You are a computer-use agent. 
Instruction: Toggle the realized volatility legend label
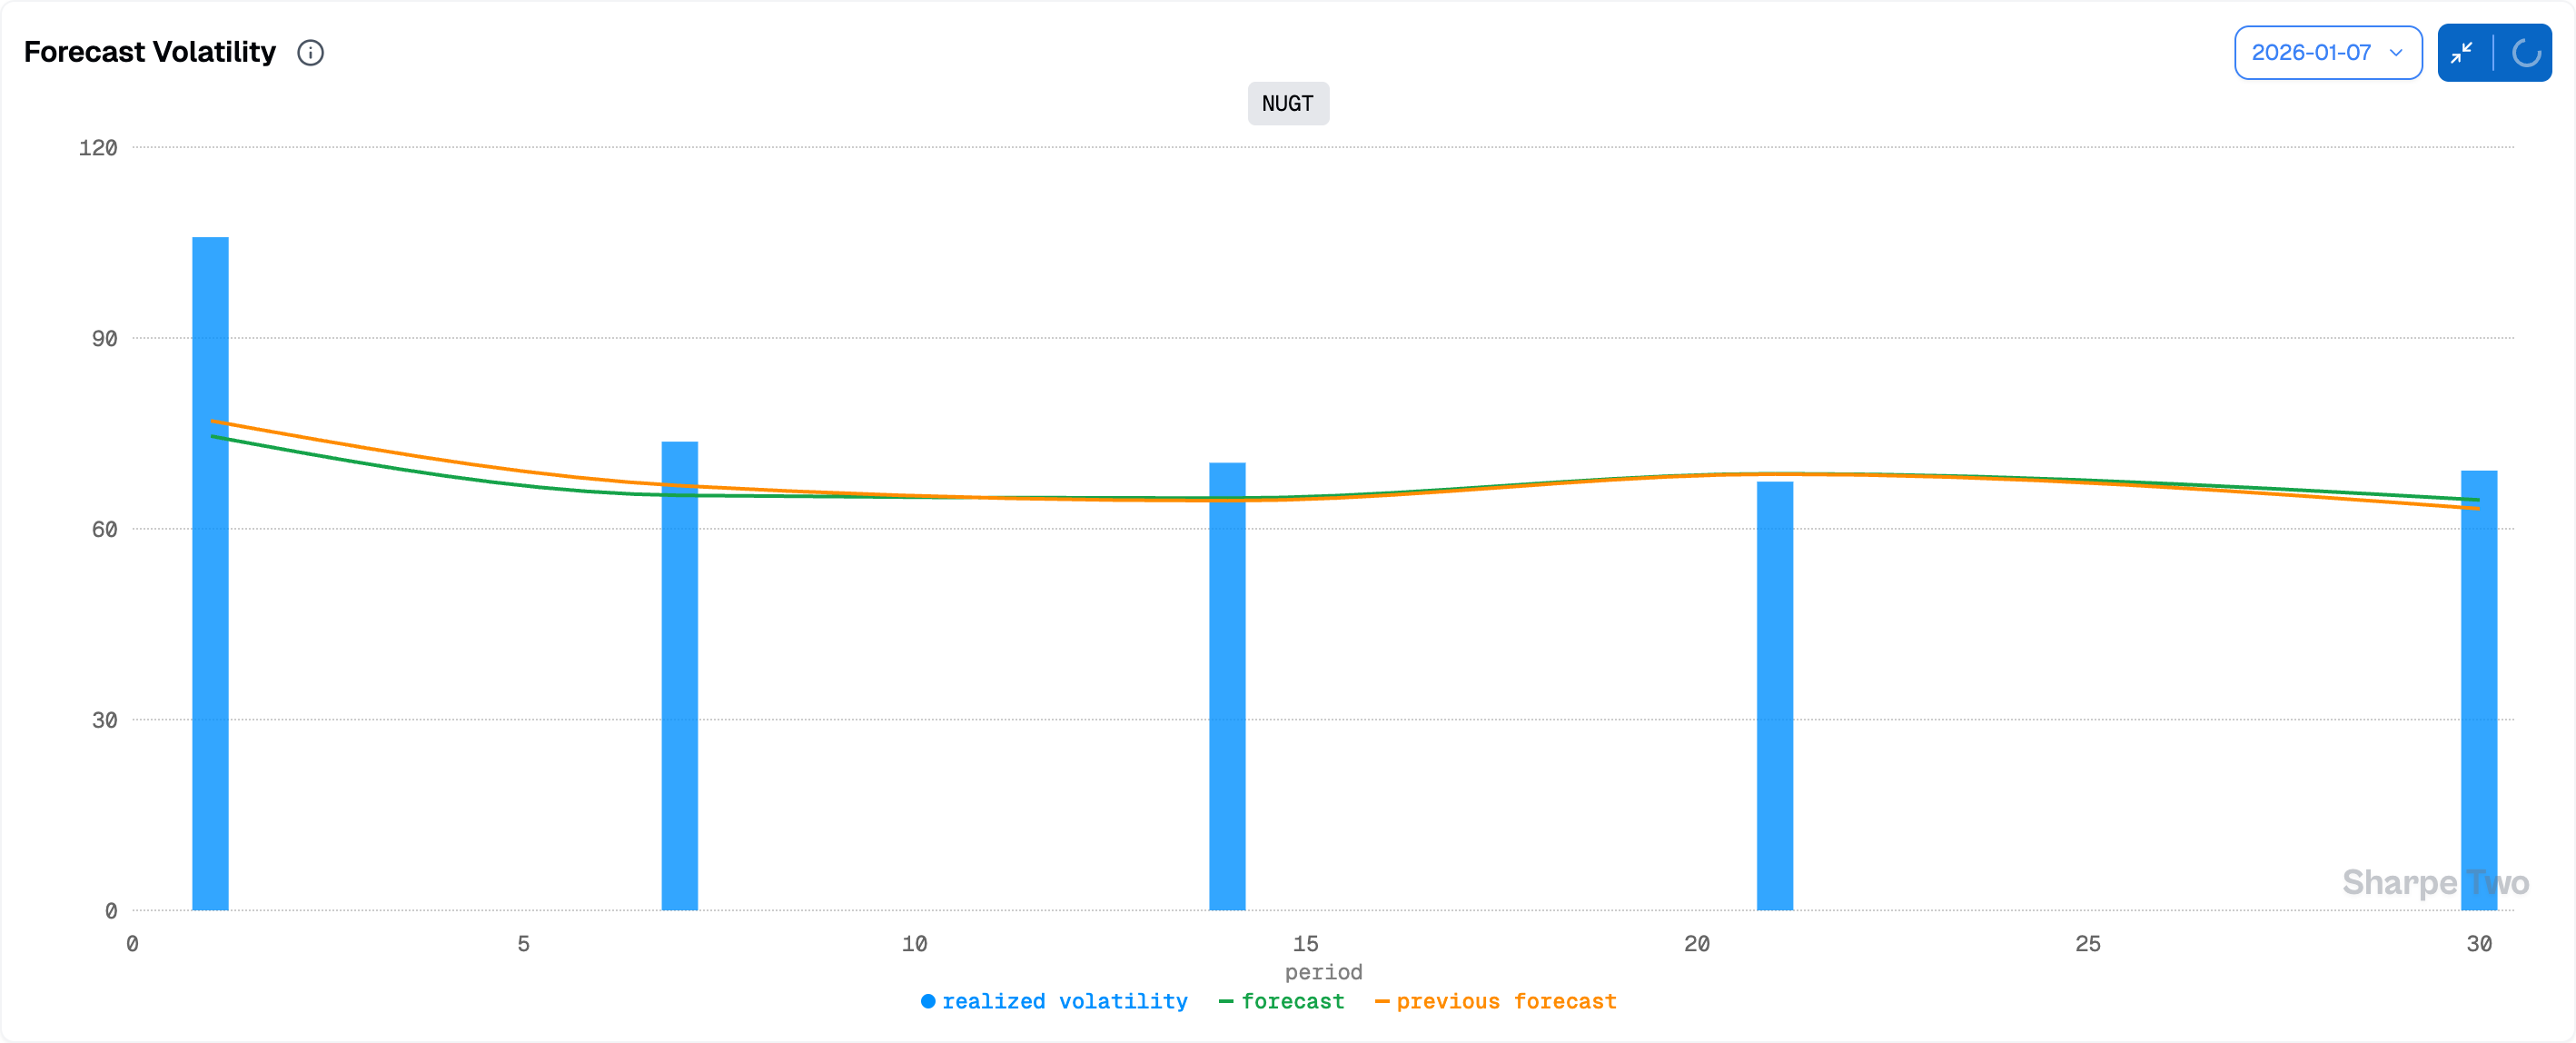[1064, 1001]
